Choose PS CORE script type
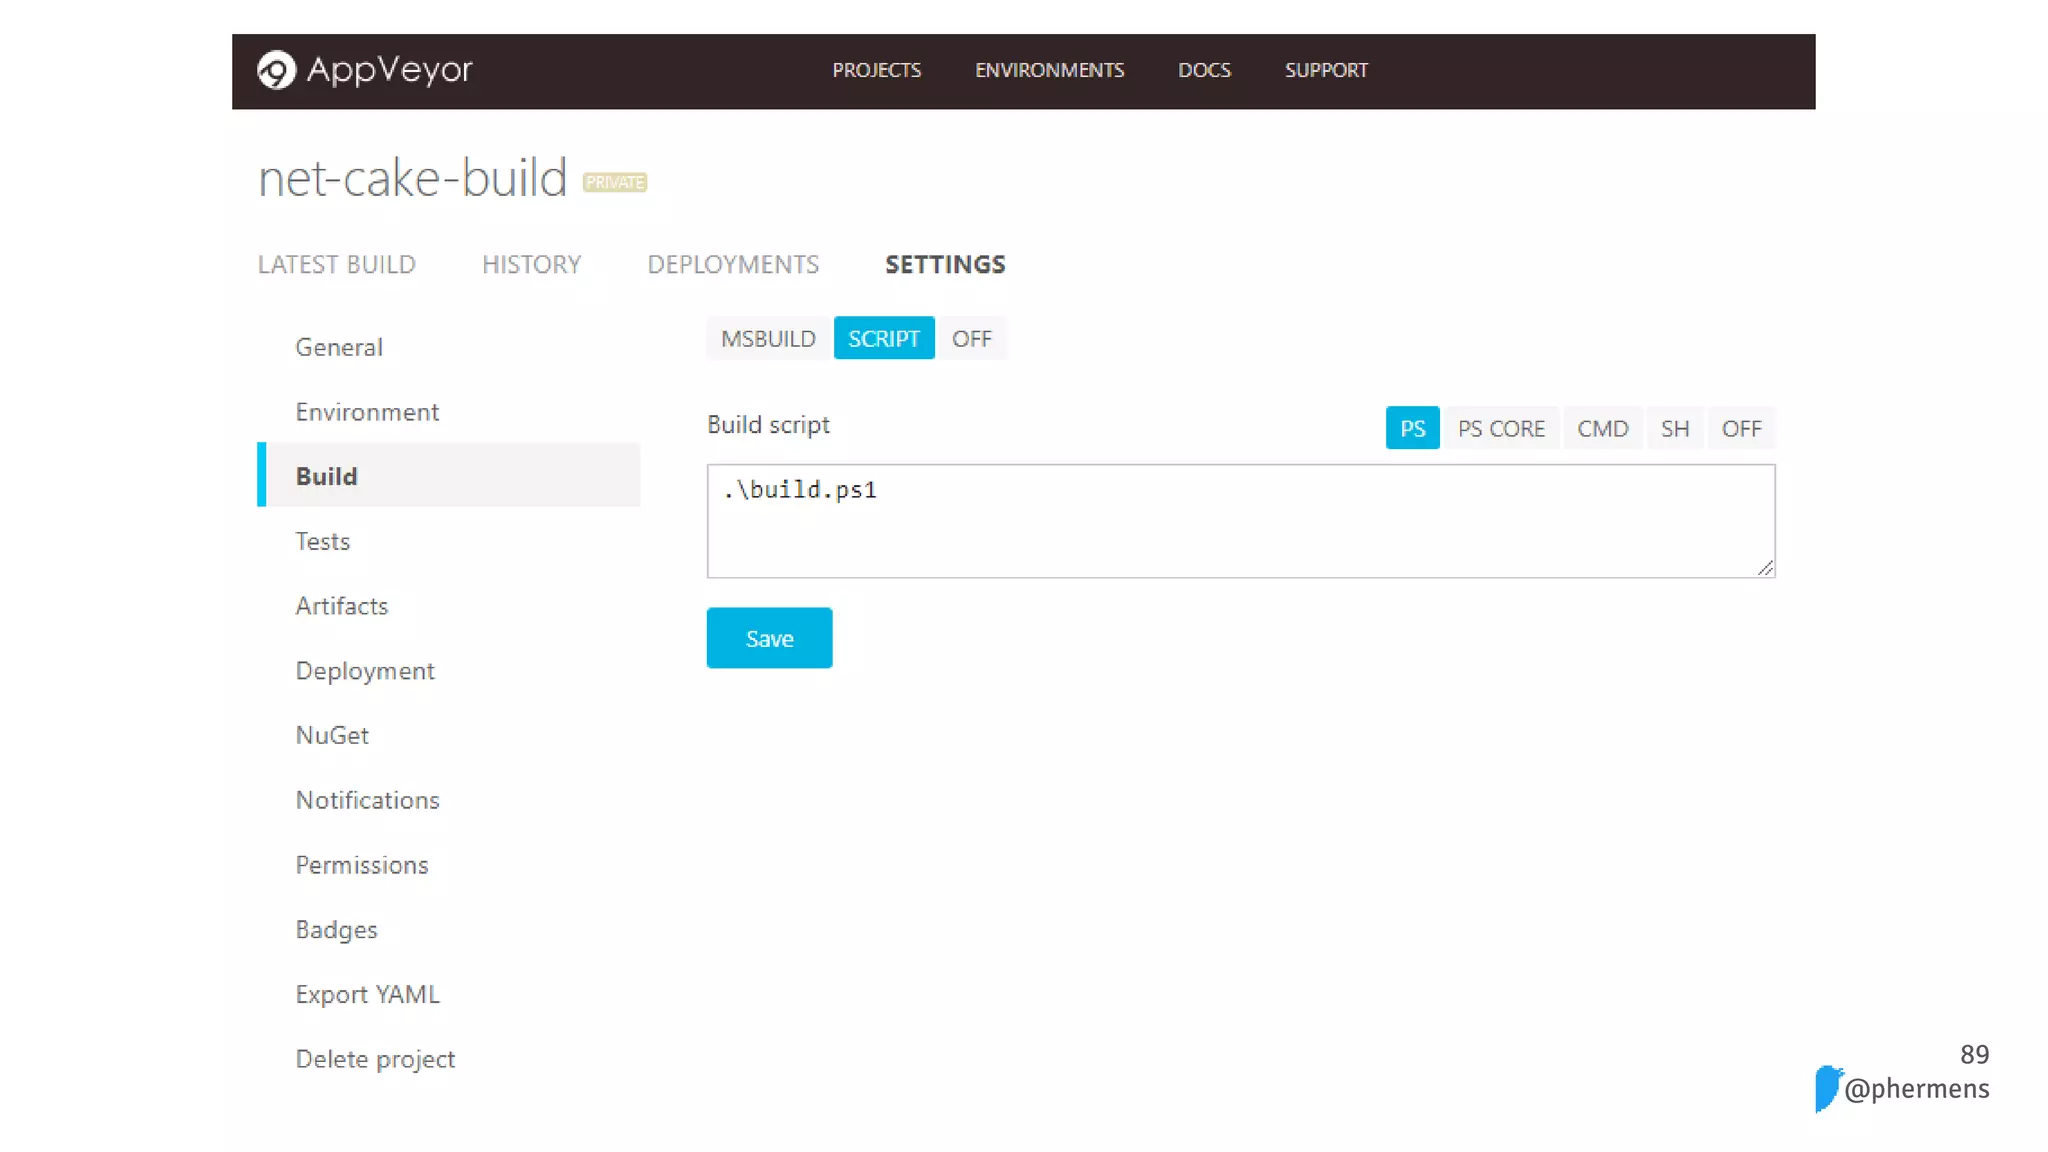2048x1152 pixels. click(x=1500, y=429)
